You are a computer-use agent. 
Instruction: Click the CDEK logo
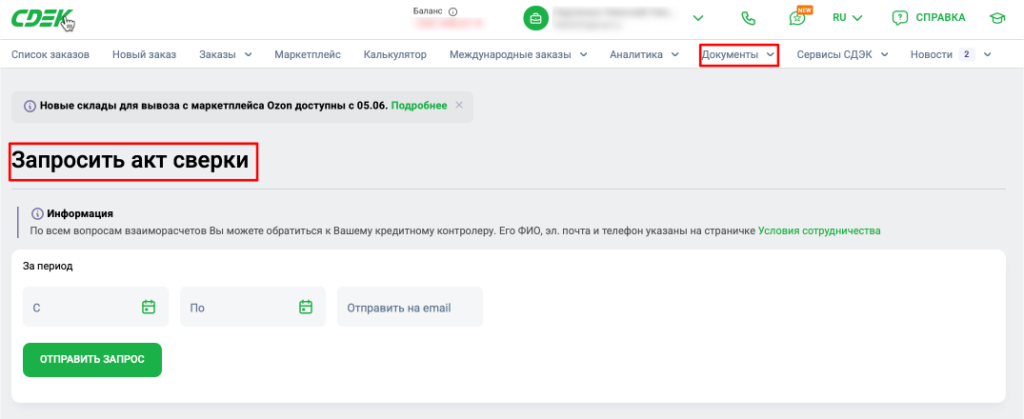coord(41,18)
